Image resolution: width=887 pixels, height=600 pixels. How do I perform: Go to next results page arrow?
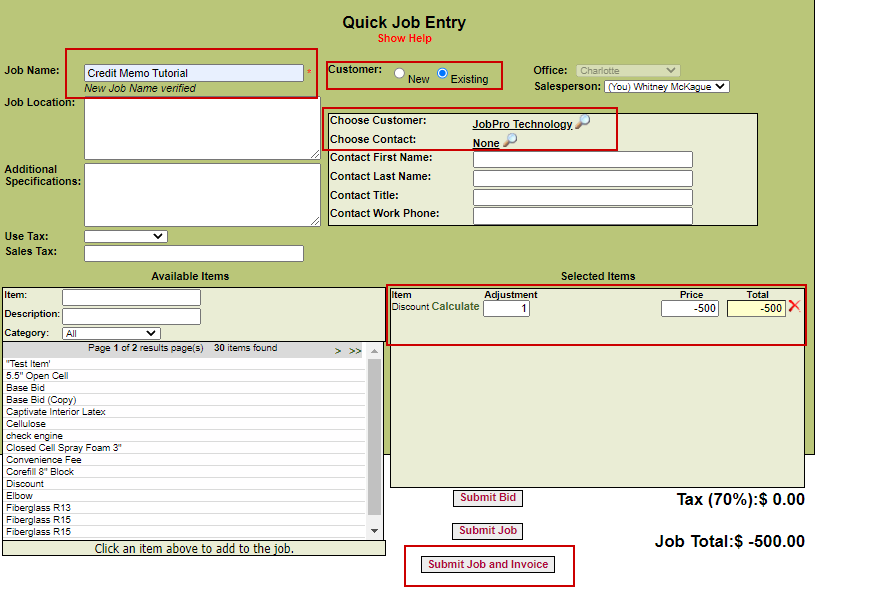(x=338, y=351)
